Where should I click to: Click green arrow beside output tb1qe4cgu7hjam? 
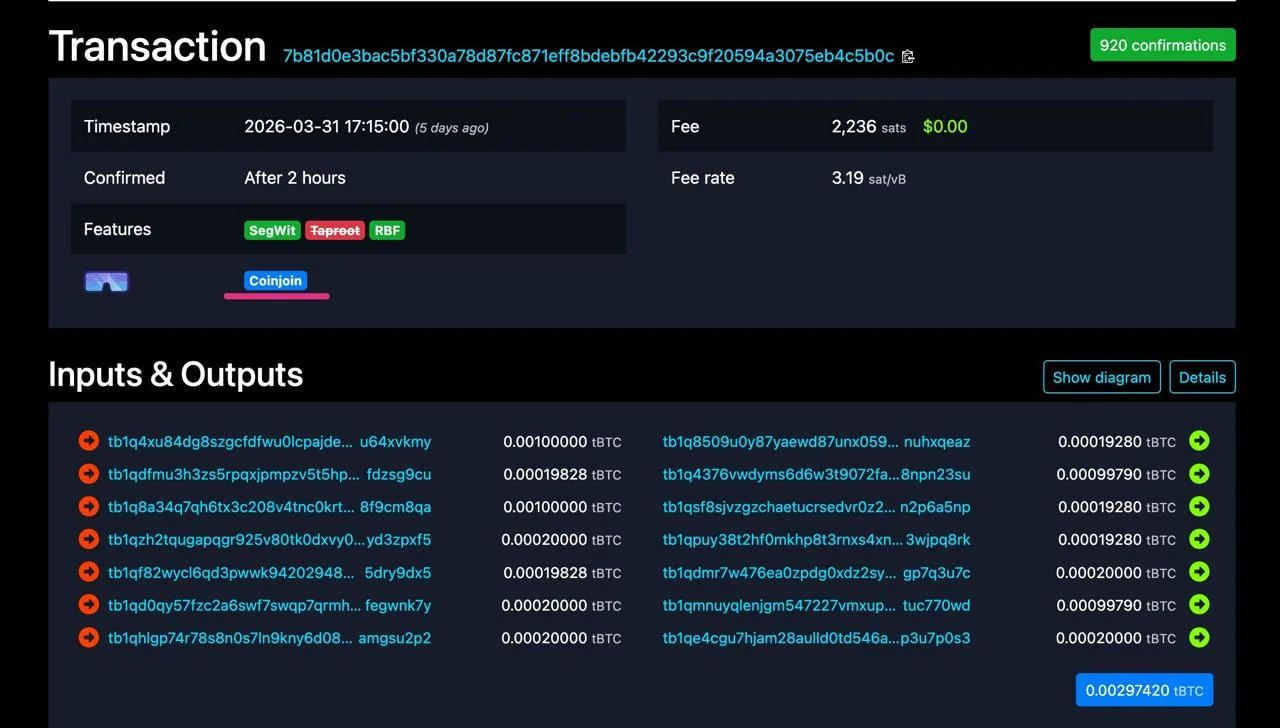[x=1199, y=638]
